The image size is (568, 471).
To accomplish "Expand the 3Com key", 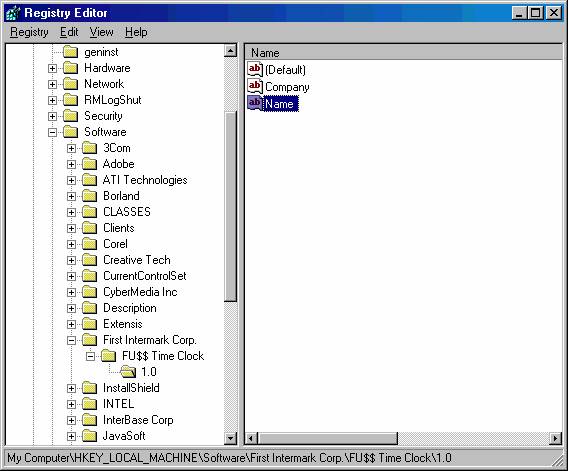I will [71, 148].
